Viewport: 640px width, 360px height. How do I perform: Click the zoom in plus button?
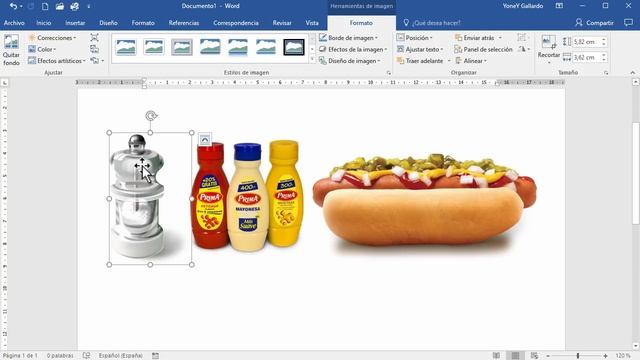(x=606, y=356)
